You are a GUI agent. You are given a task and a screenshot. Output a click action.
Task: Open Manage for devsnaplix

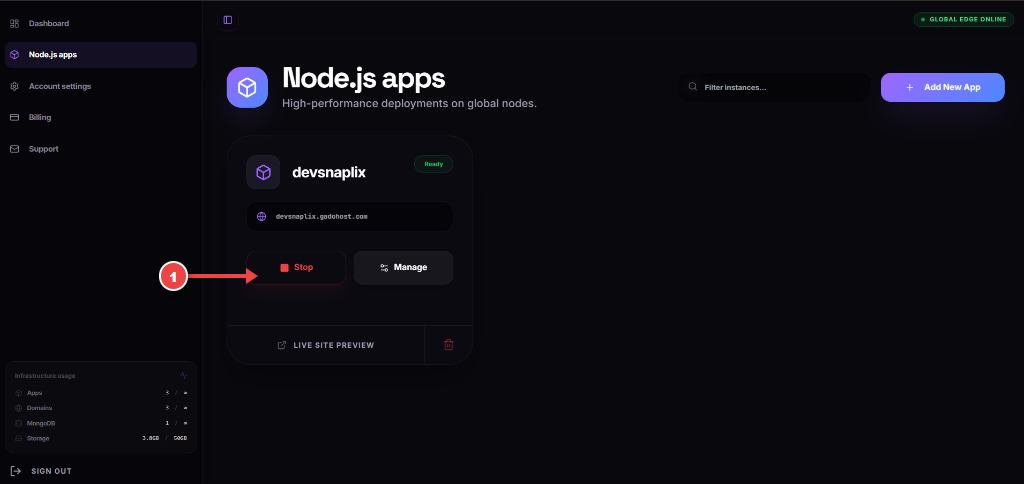click(x=404, y=268)
